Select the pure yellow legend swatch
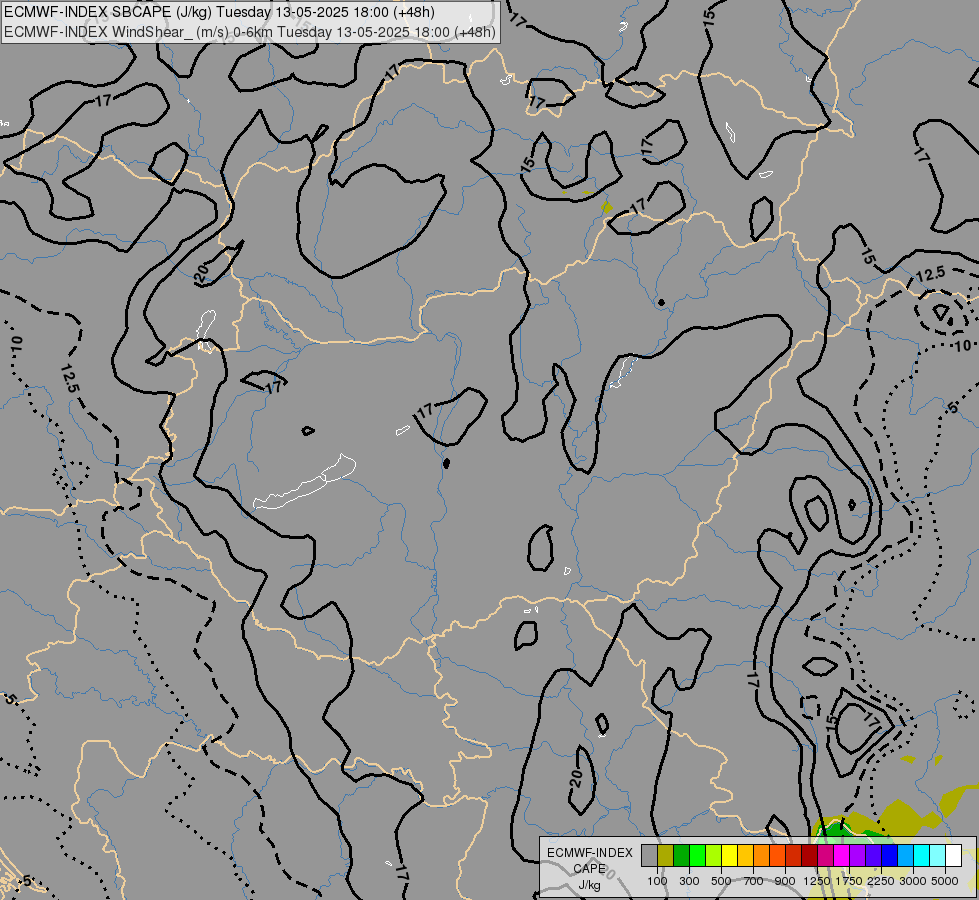The width and height of the screenshot is (979, 900). click(729, 855)
